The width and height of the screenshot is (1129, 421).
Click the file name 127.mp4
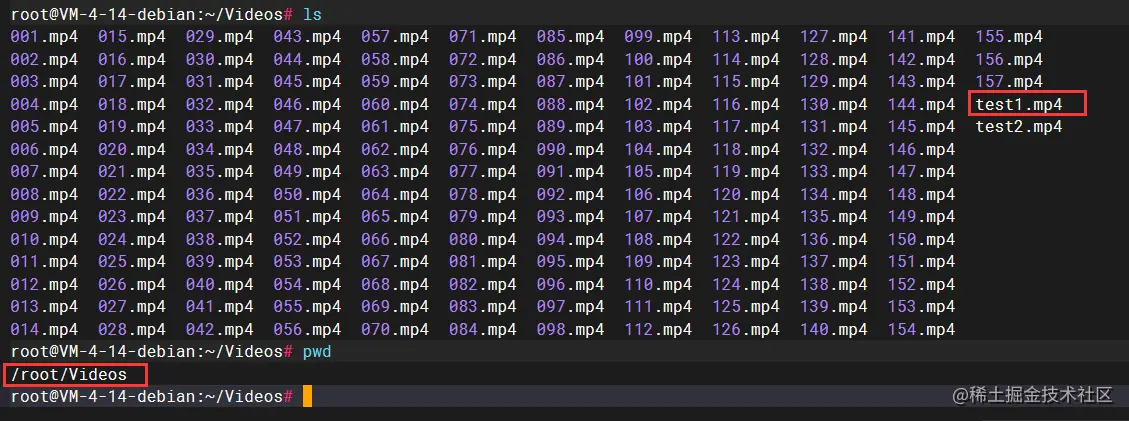[834, 37]
